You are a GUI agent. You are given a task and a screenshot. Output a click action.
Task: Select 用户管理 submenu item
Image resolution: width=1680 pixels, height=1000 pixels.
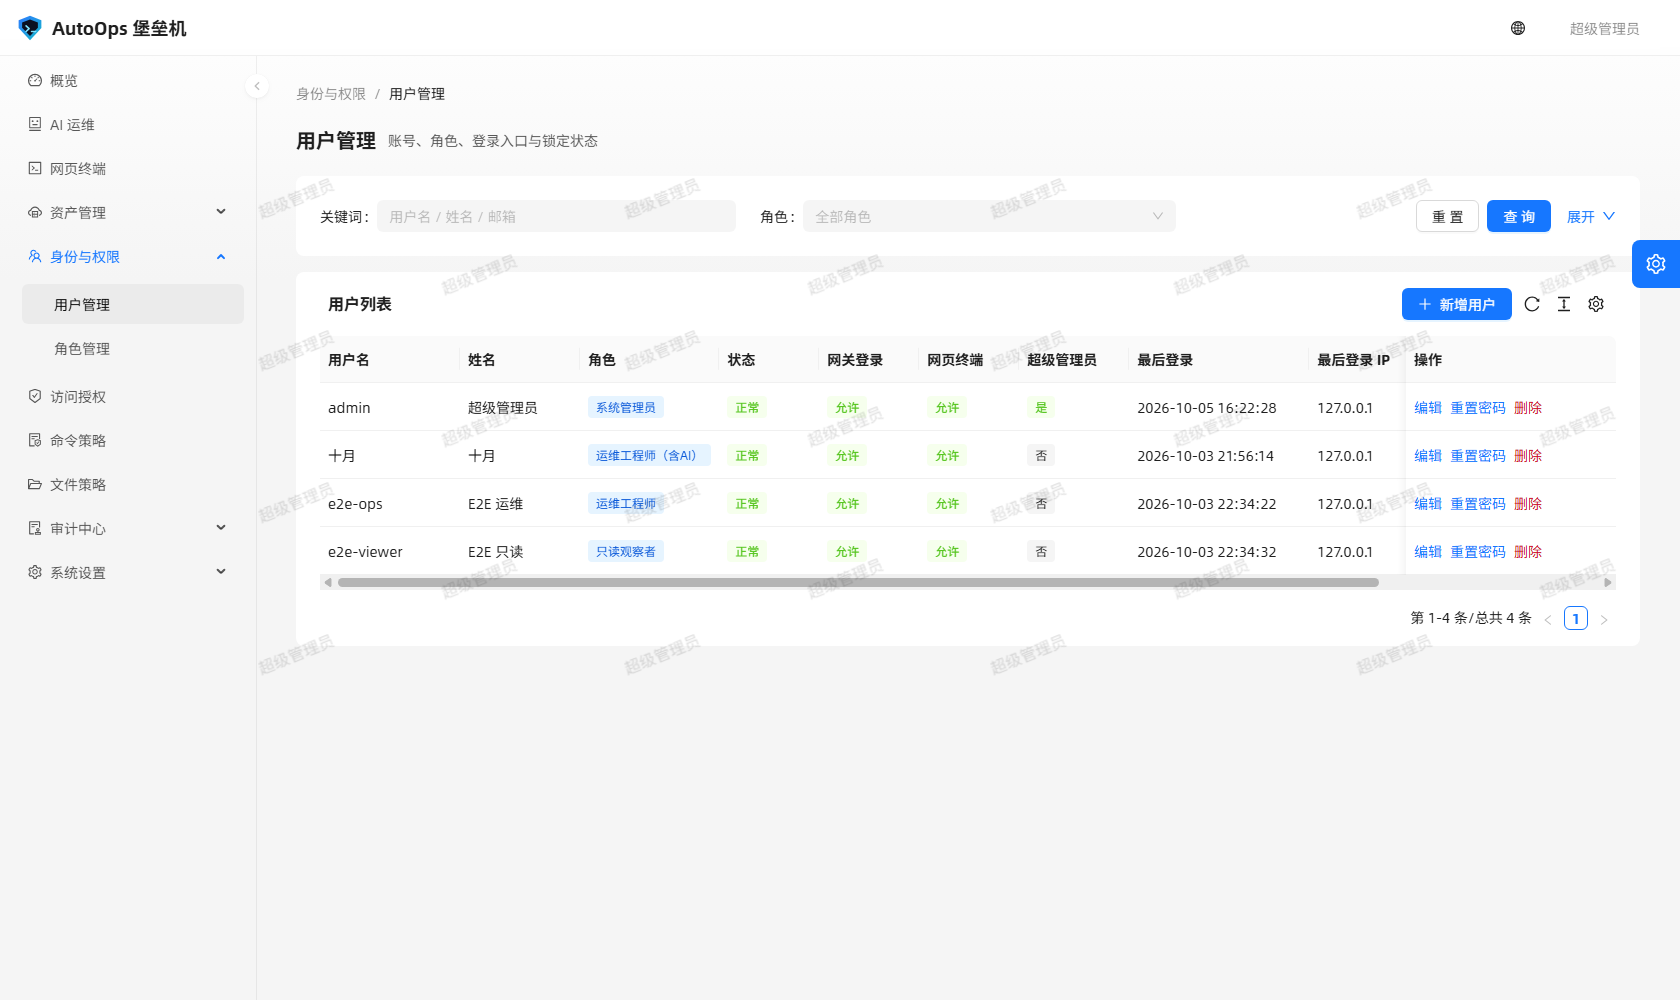pos(133,304)
